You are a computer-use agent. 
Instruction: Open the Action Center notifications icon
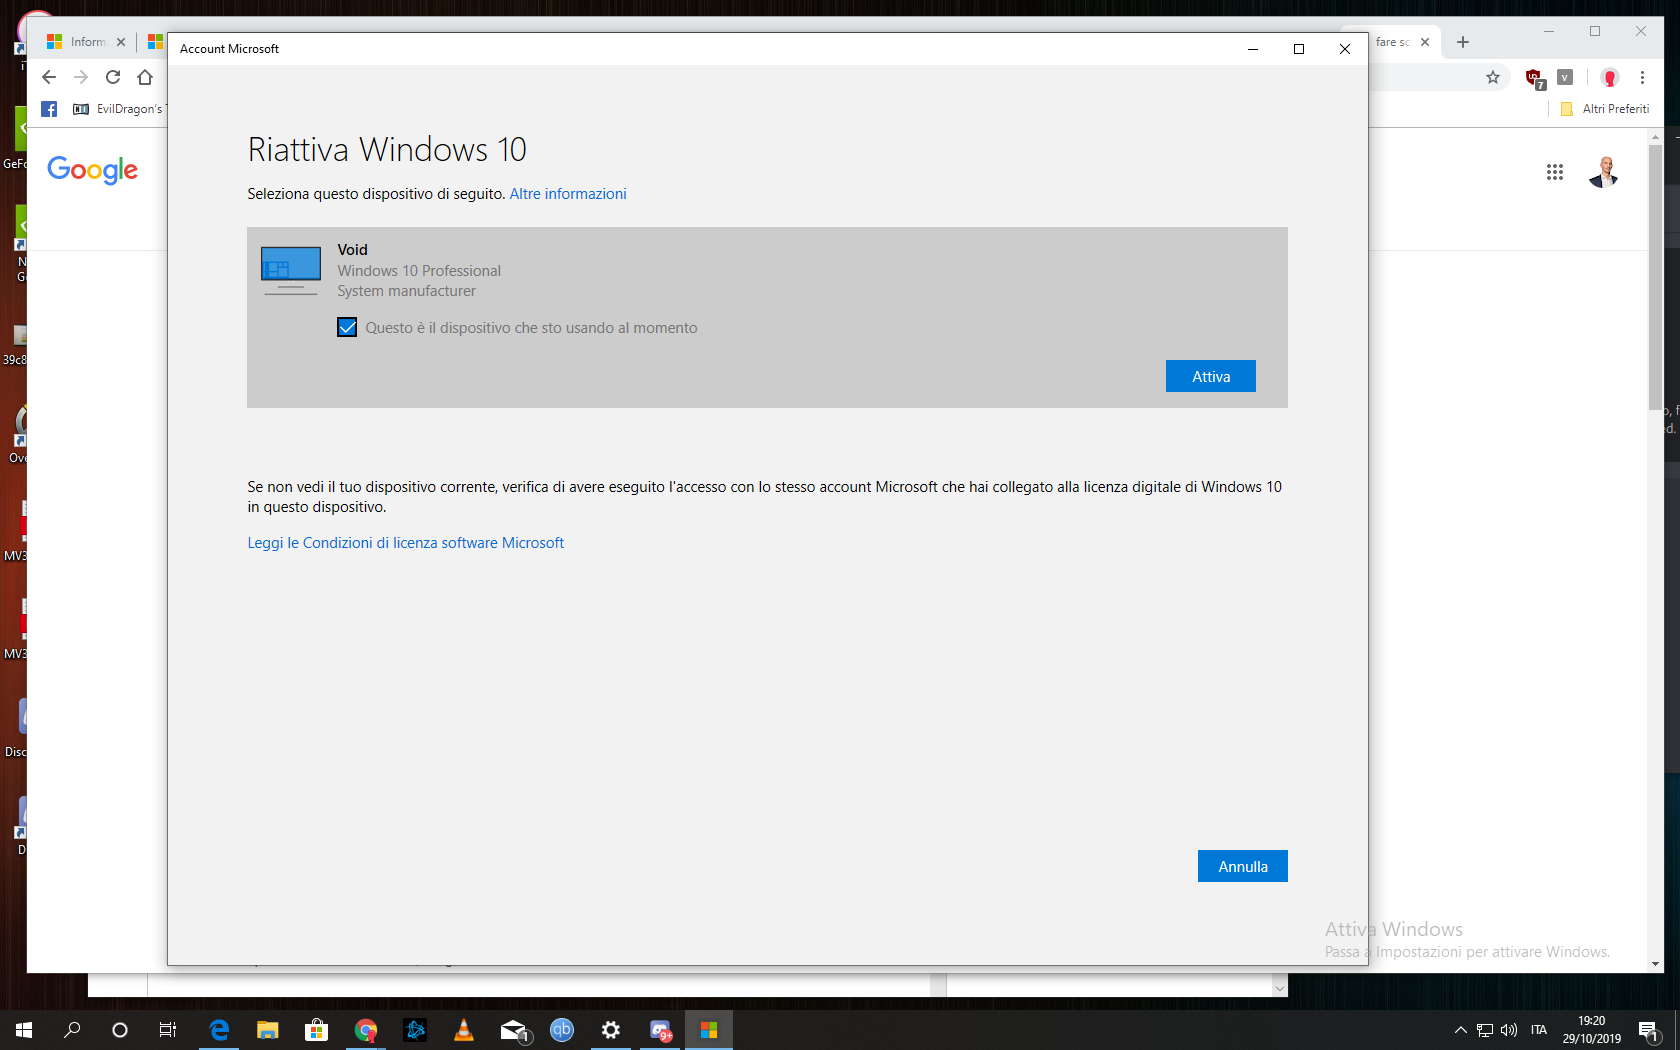tap(1648, 1030)
